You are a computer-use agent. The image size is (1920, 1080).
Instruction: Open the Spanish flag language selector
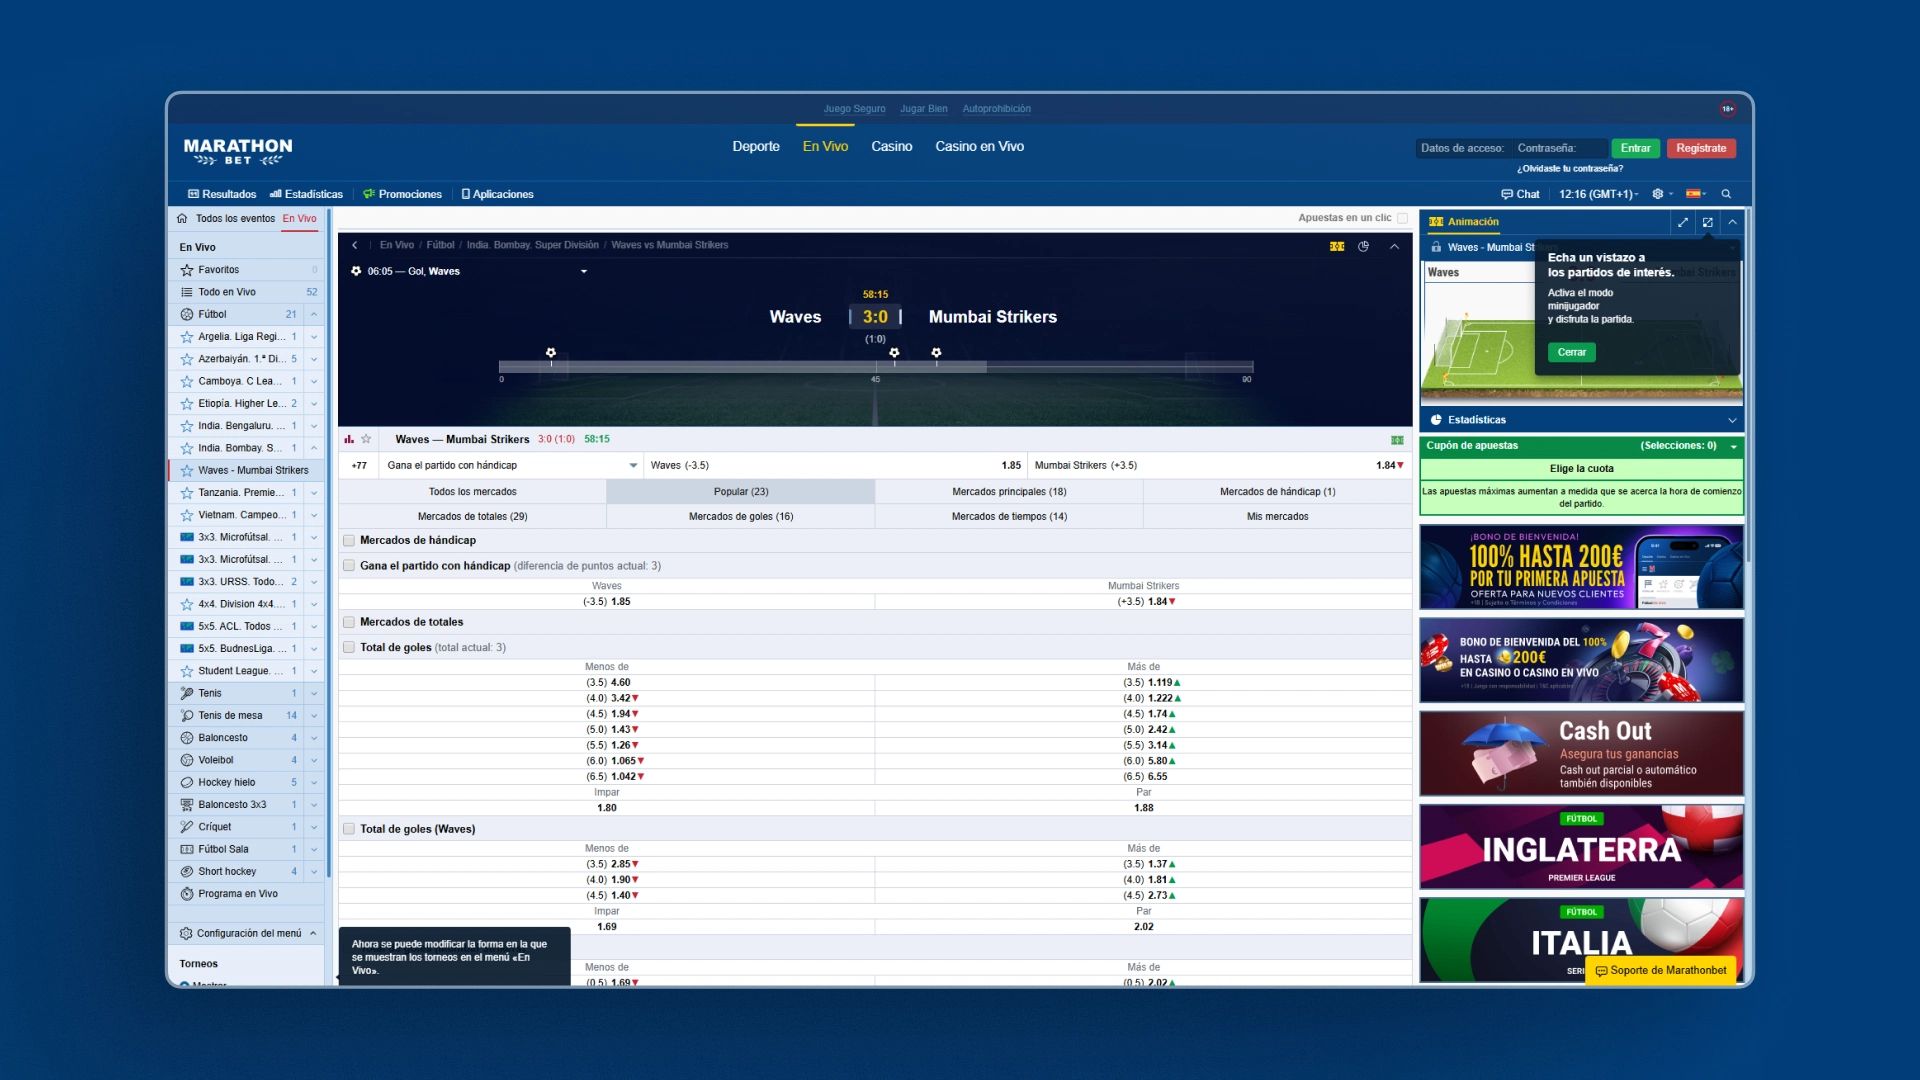(1693, 194)
